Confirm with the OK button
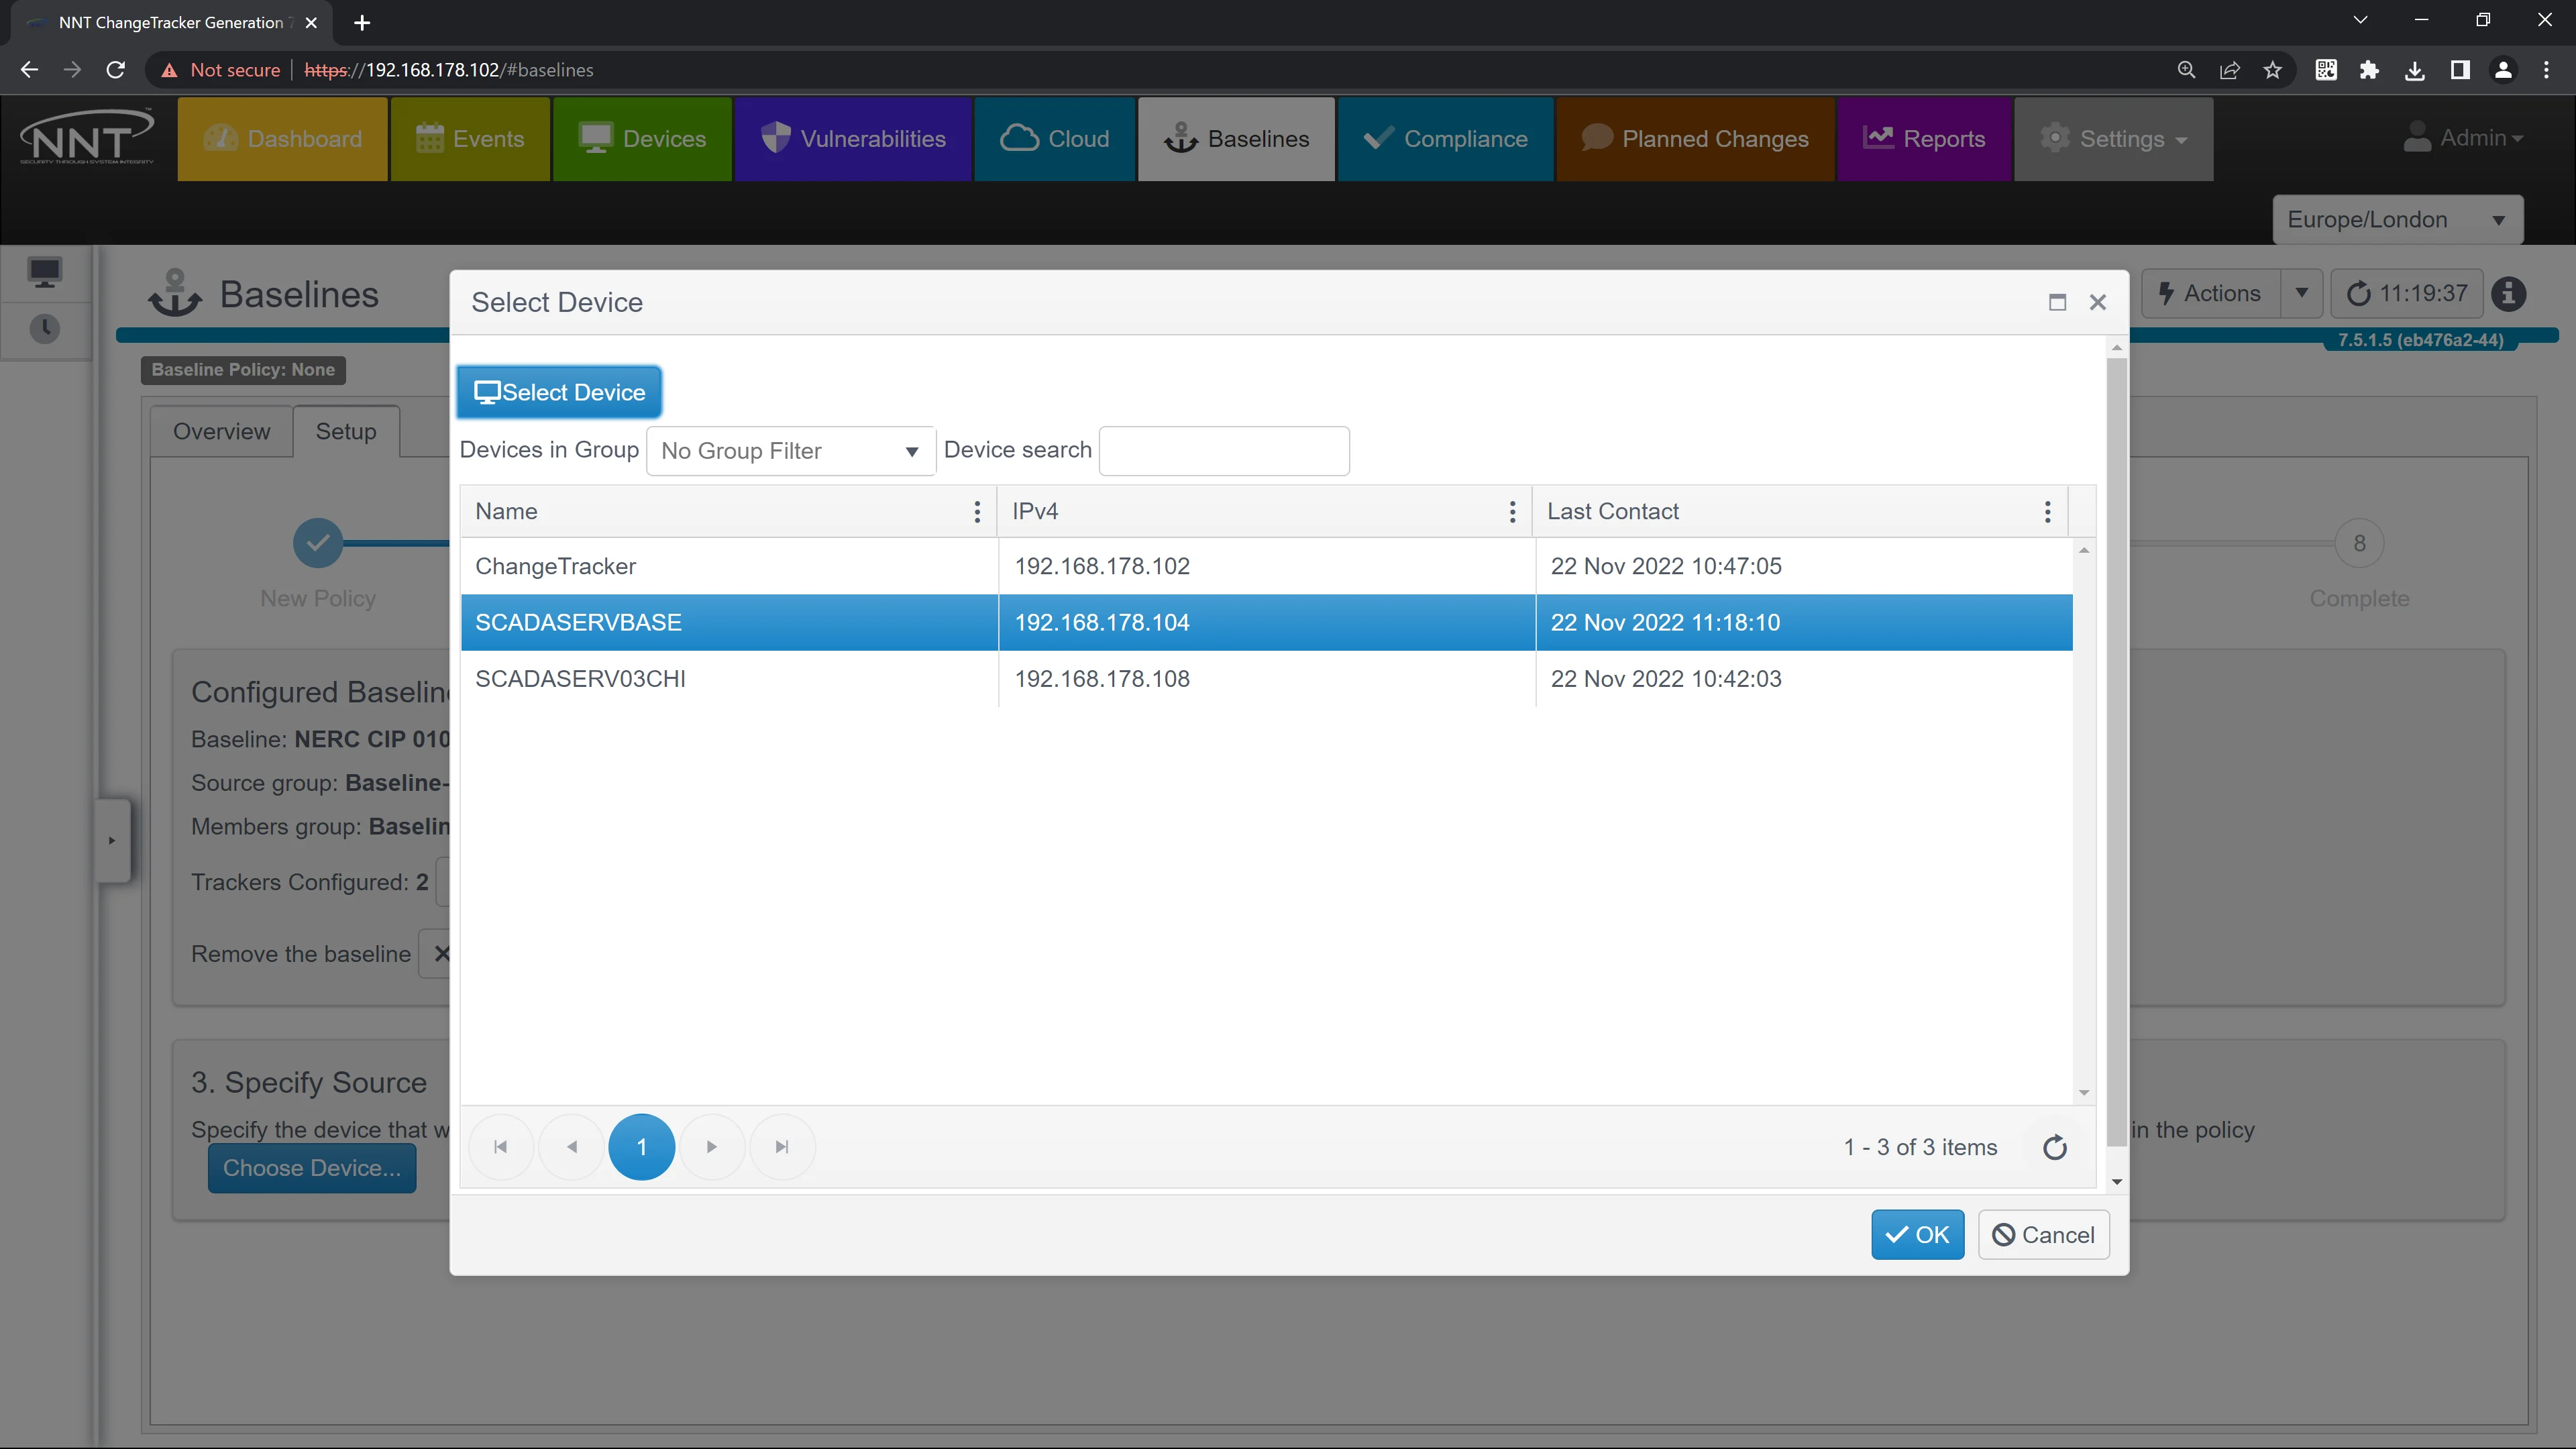 [1917, 1235]
